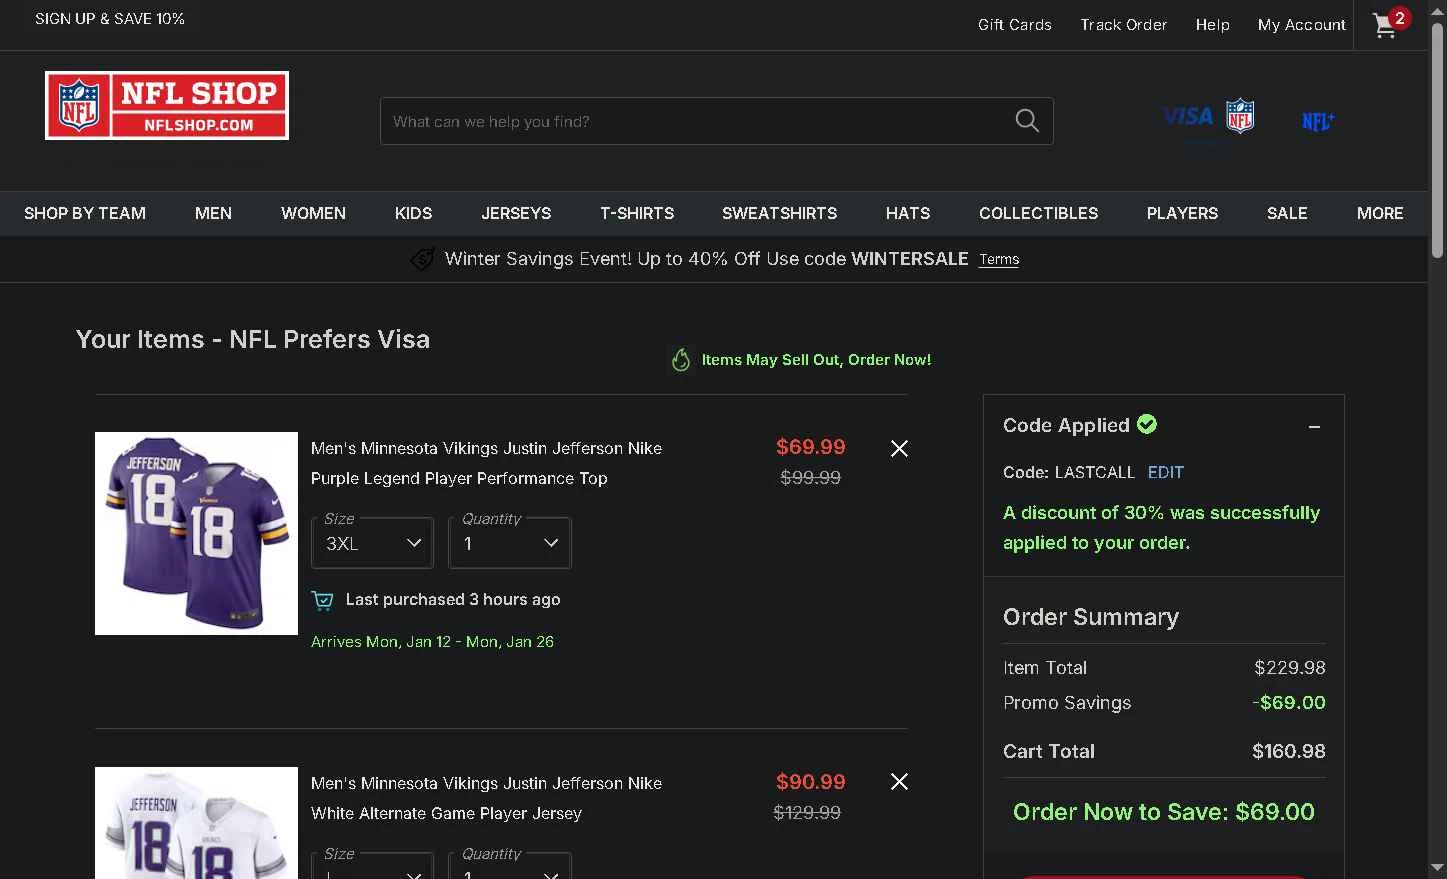This screenshot has width=1447, height=879.
Task: Open the Kids menu
Action: coord(413,213)
